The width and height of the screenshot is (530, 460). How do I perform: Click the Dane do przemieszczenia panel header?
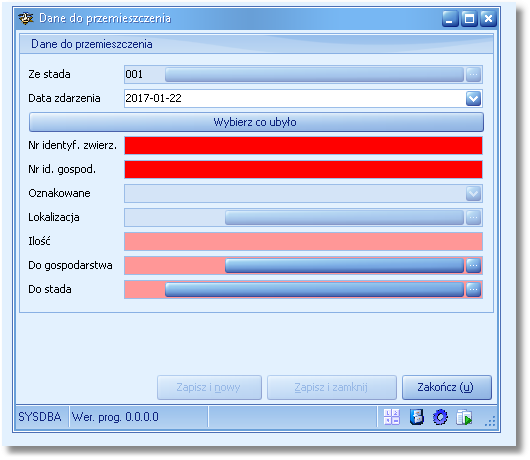pos(256,44)
